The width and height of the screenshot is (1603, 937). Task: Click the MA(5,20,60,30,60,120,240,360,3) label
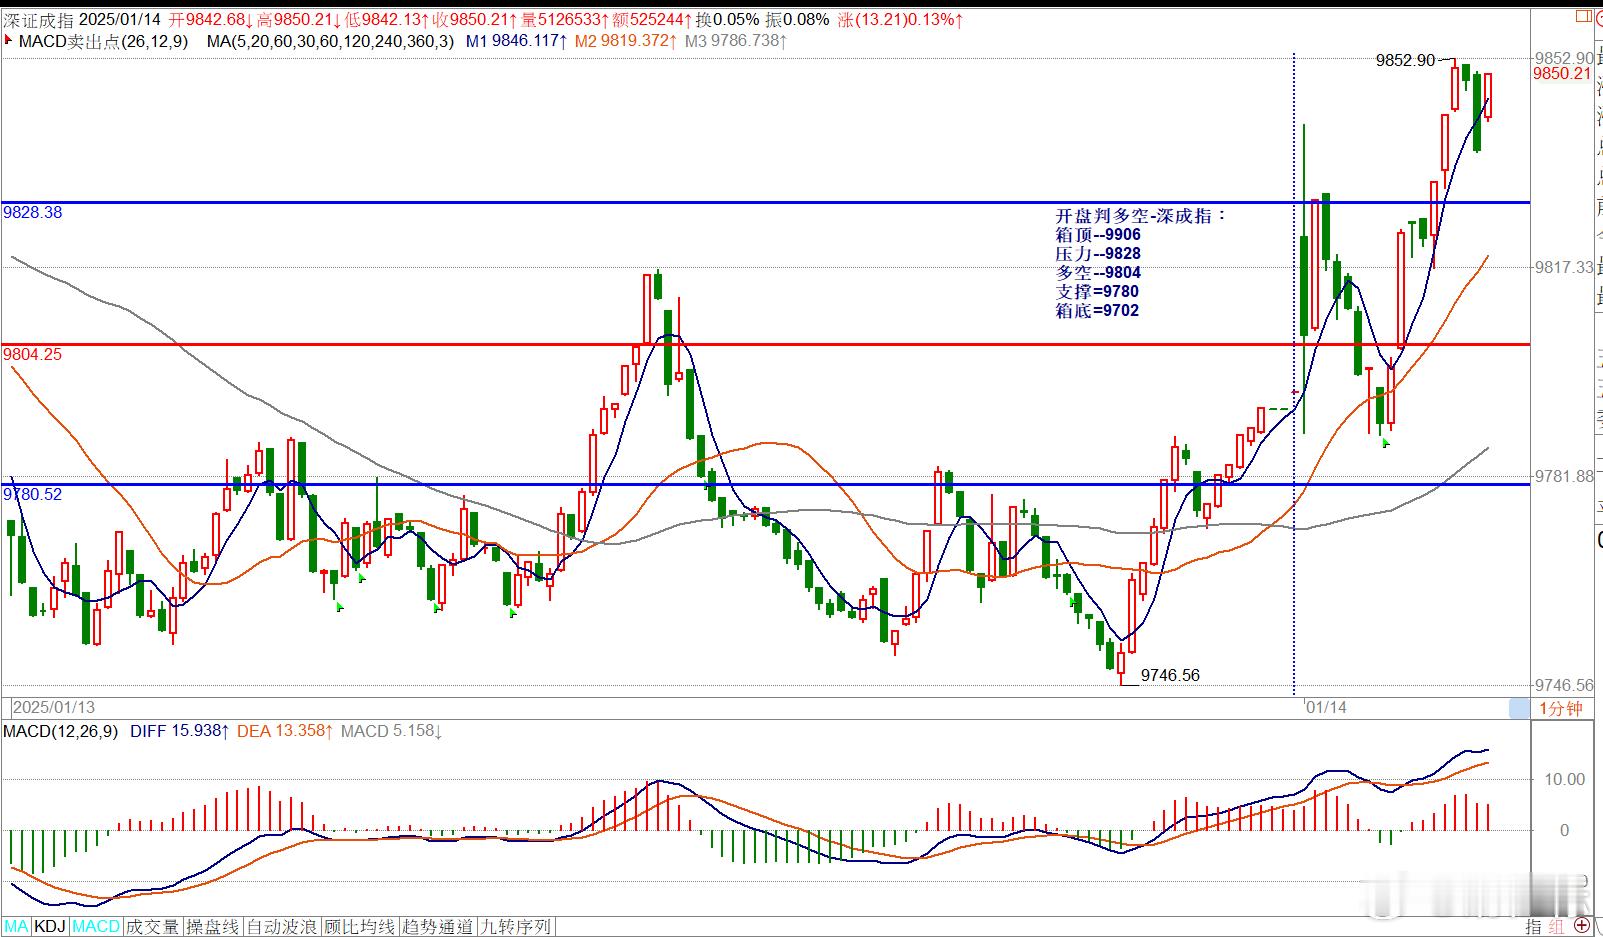pos(330,41)
